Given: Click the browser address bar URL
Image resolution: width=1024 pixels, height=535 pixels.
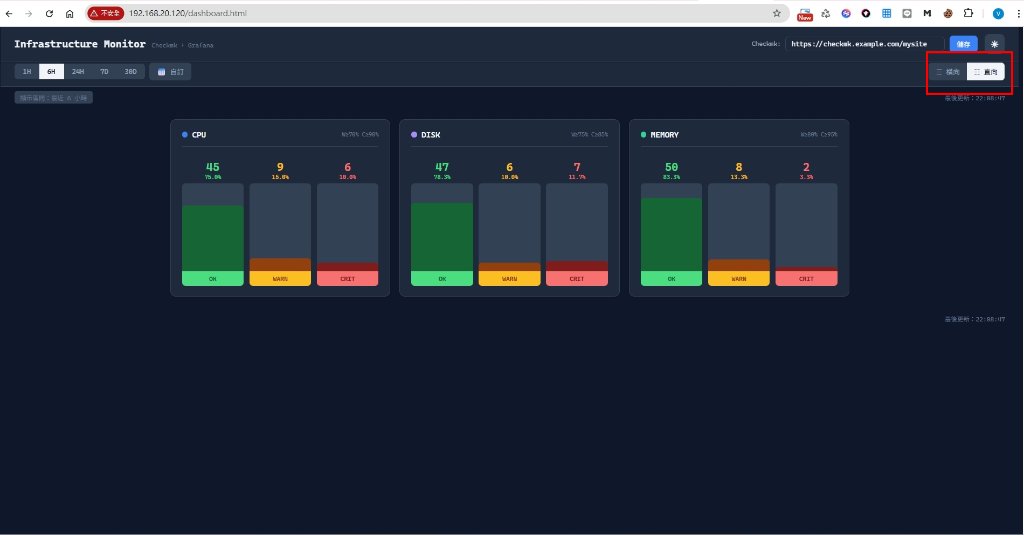Looking at the screenshot, I should (x=187, y=13).
